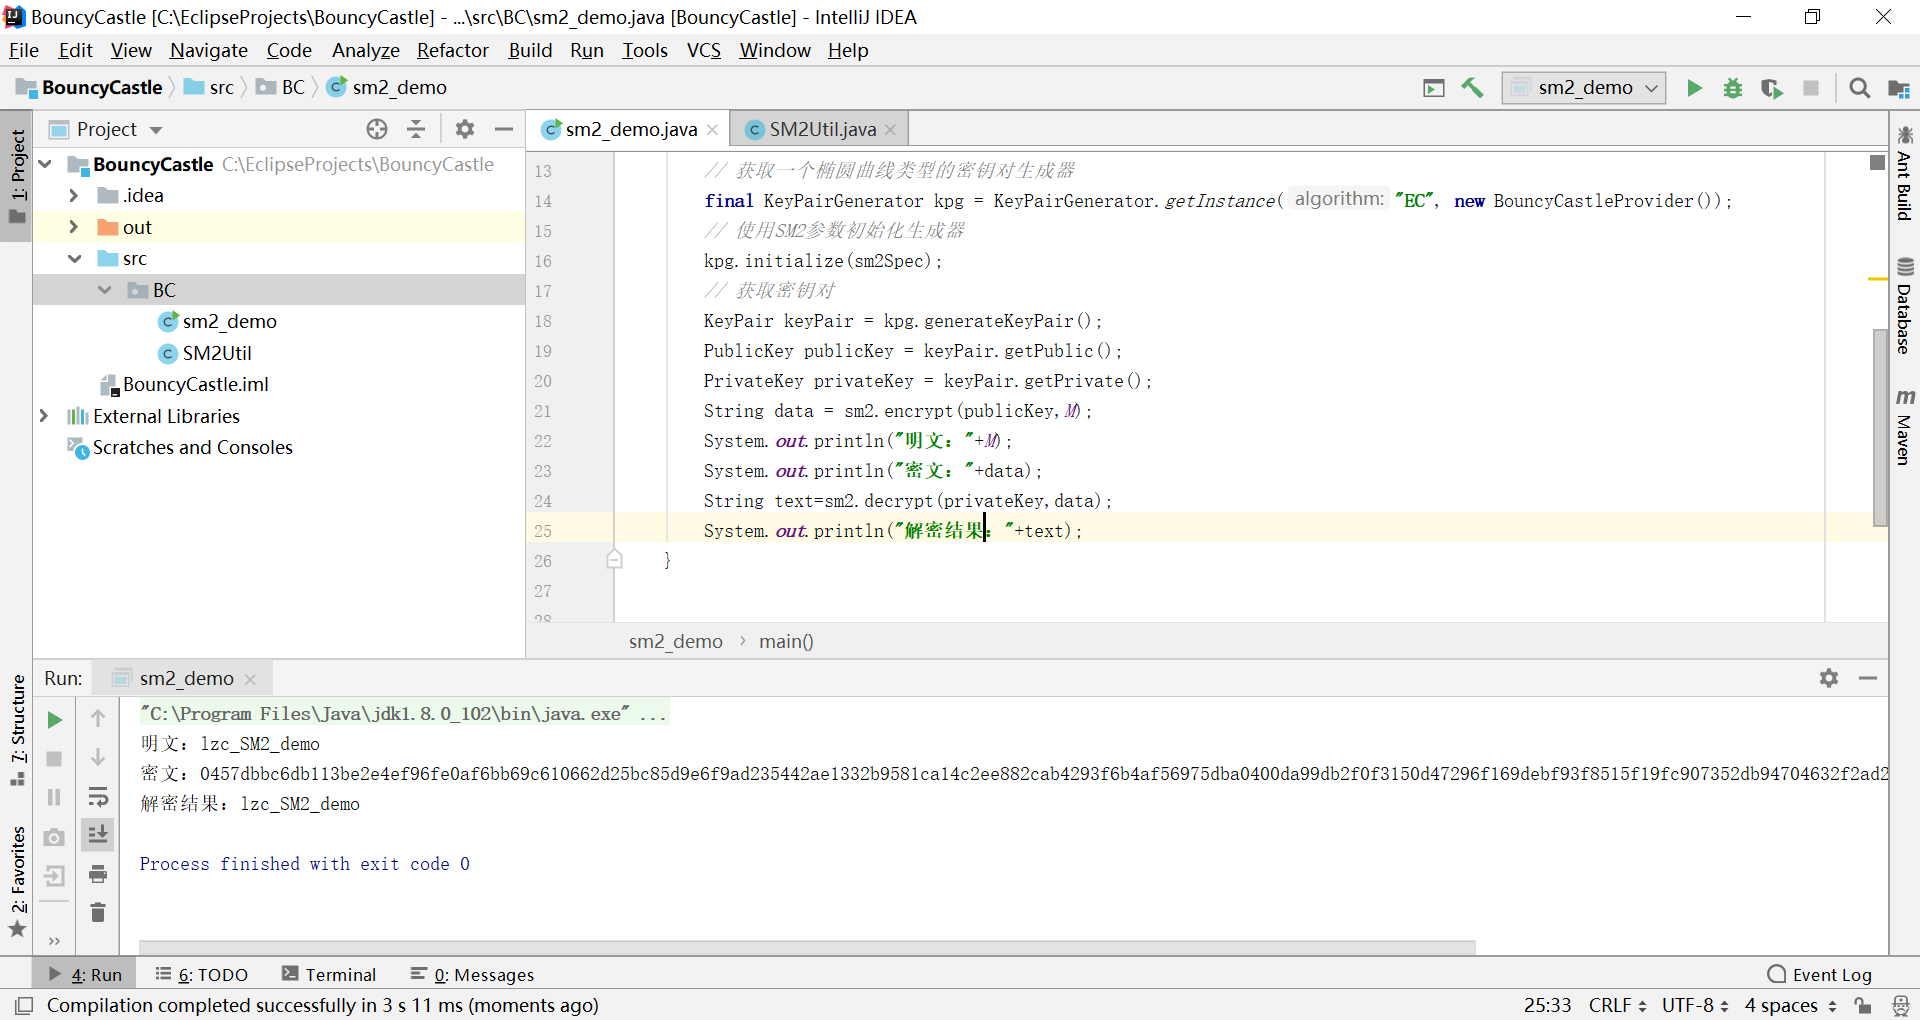Open Project Structure icon in top toolbar
This screenshot has height=1020, width=1920.
click(x=1899, y=88)
